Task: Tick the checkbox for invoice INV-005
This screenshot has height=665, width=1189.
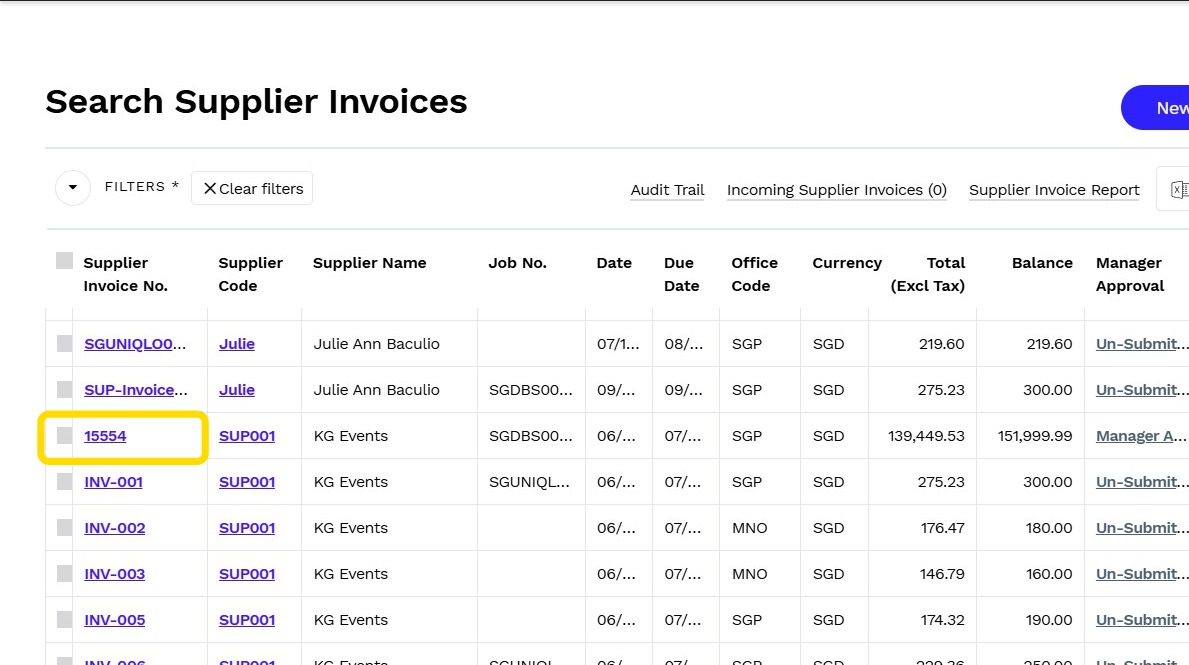Action: coord(64,620)
